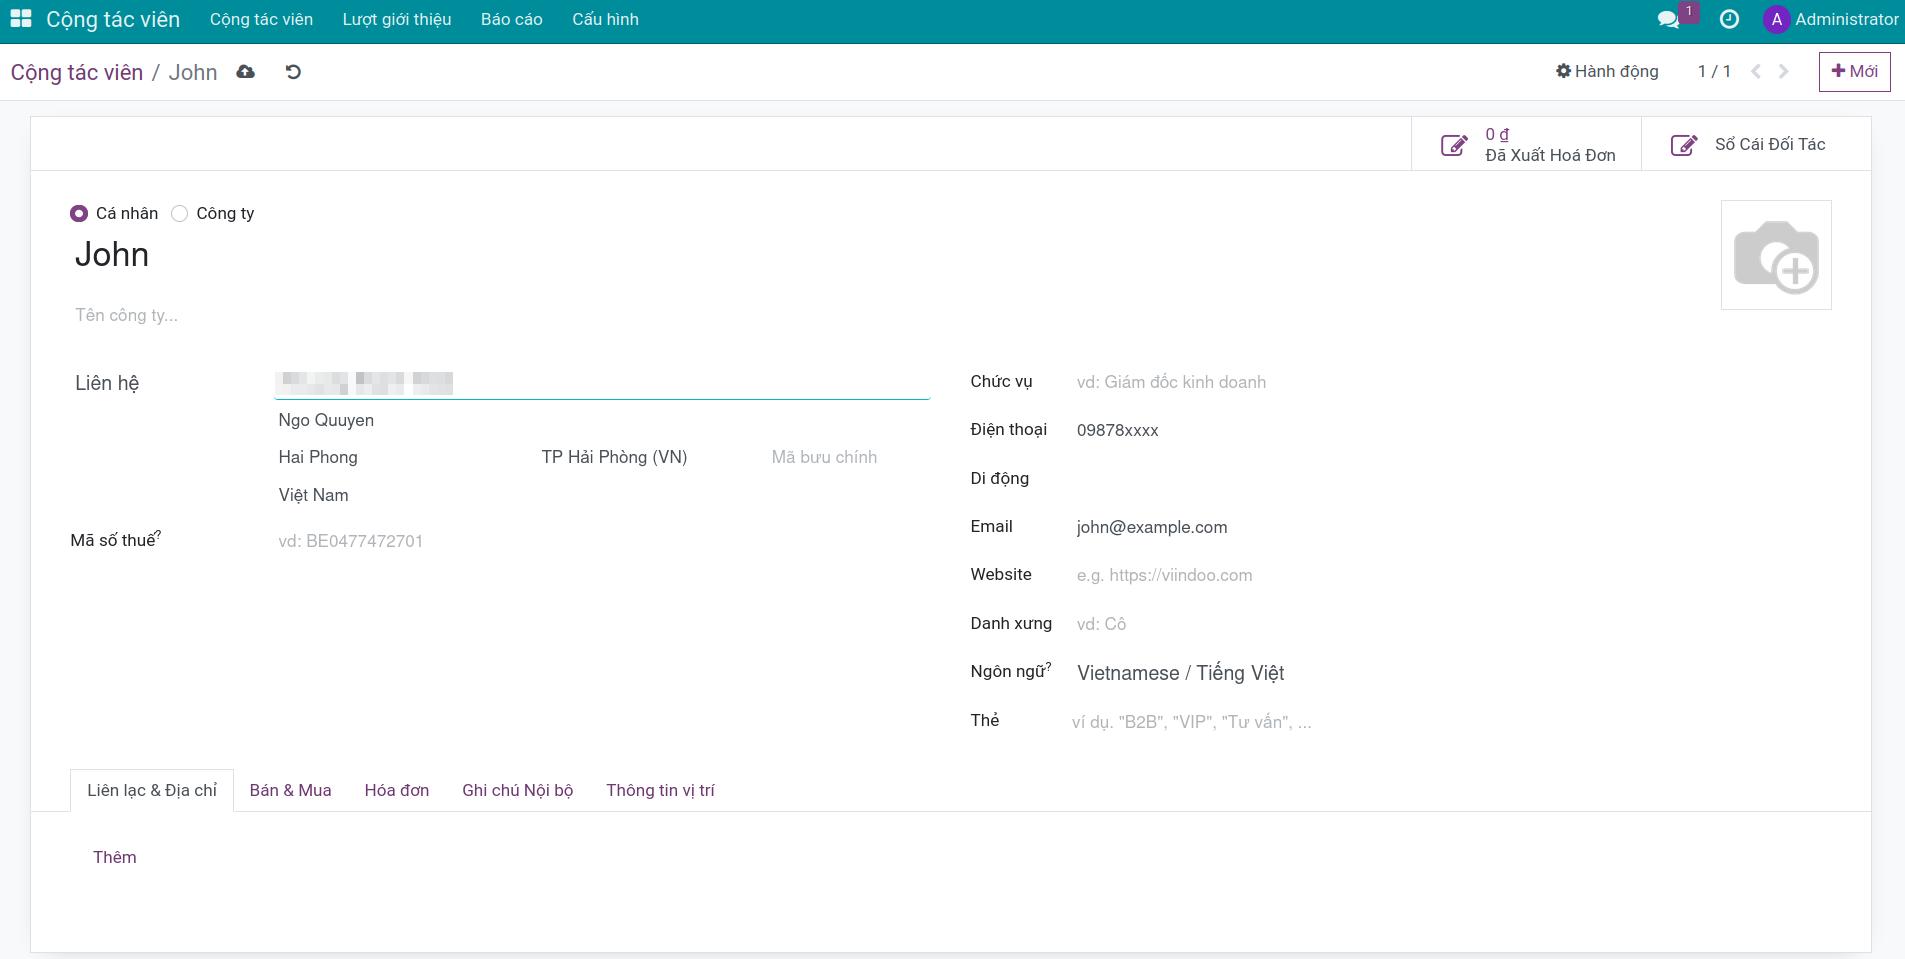This screenshot has height=959, width=1905.
Task: Open the country field Việt Nam
Action: (602, 495)
